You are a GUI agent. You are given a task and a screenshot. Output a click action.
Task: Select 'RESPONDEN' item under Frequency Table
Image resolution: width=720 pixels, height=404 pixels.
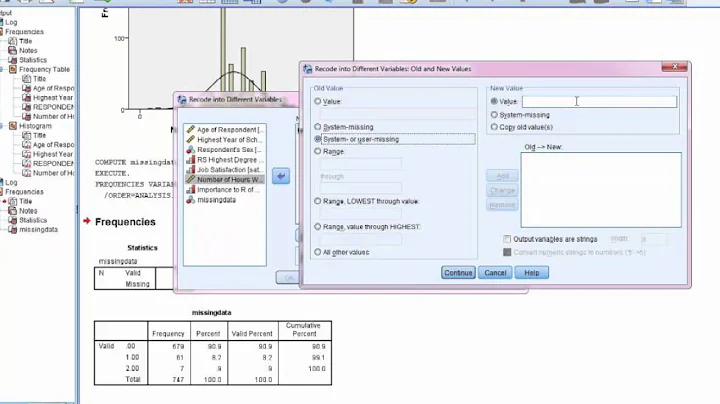53,107
